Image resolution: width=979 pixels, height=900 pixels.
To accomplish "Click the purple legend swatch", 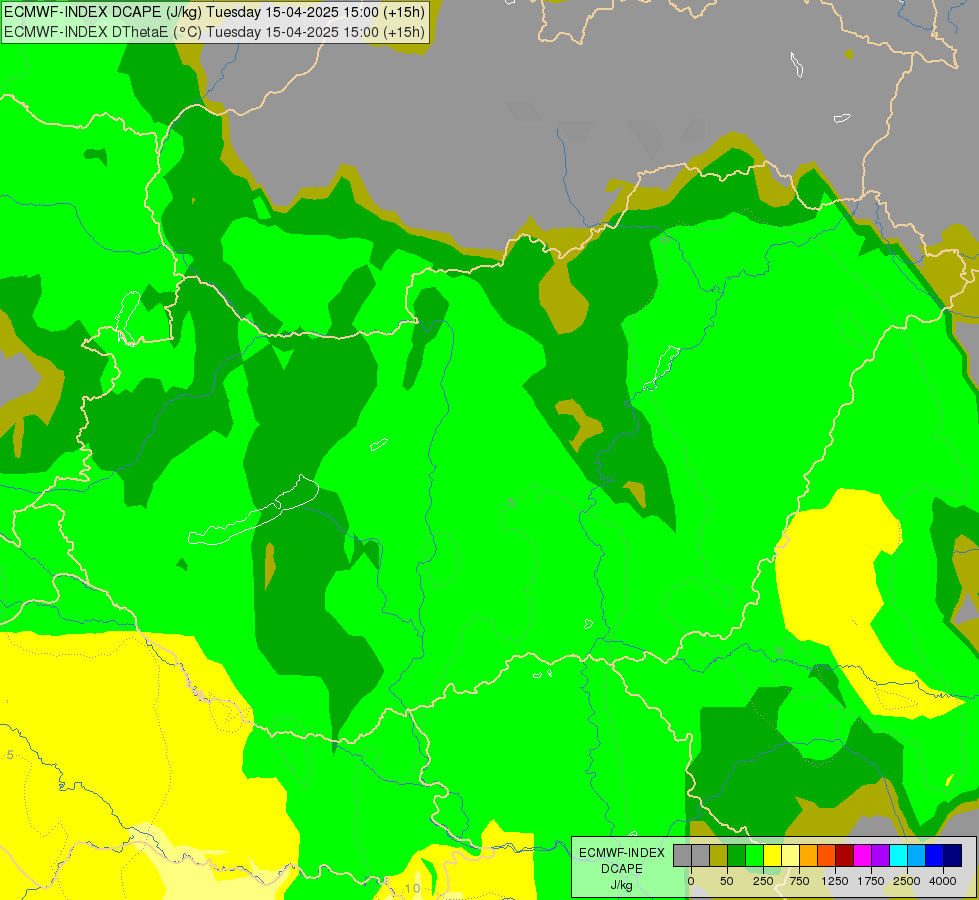I will click(x=880, y=856).
